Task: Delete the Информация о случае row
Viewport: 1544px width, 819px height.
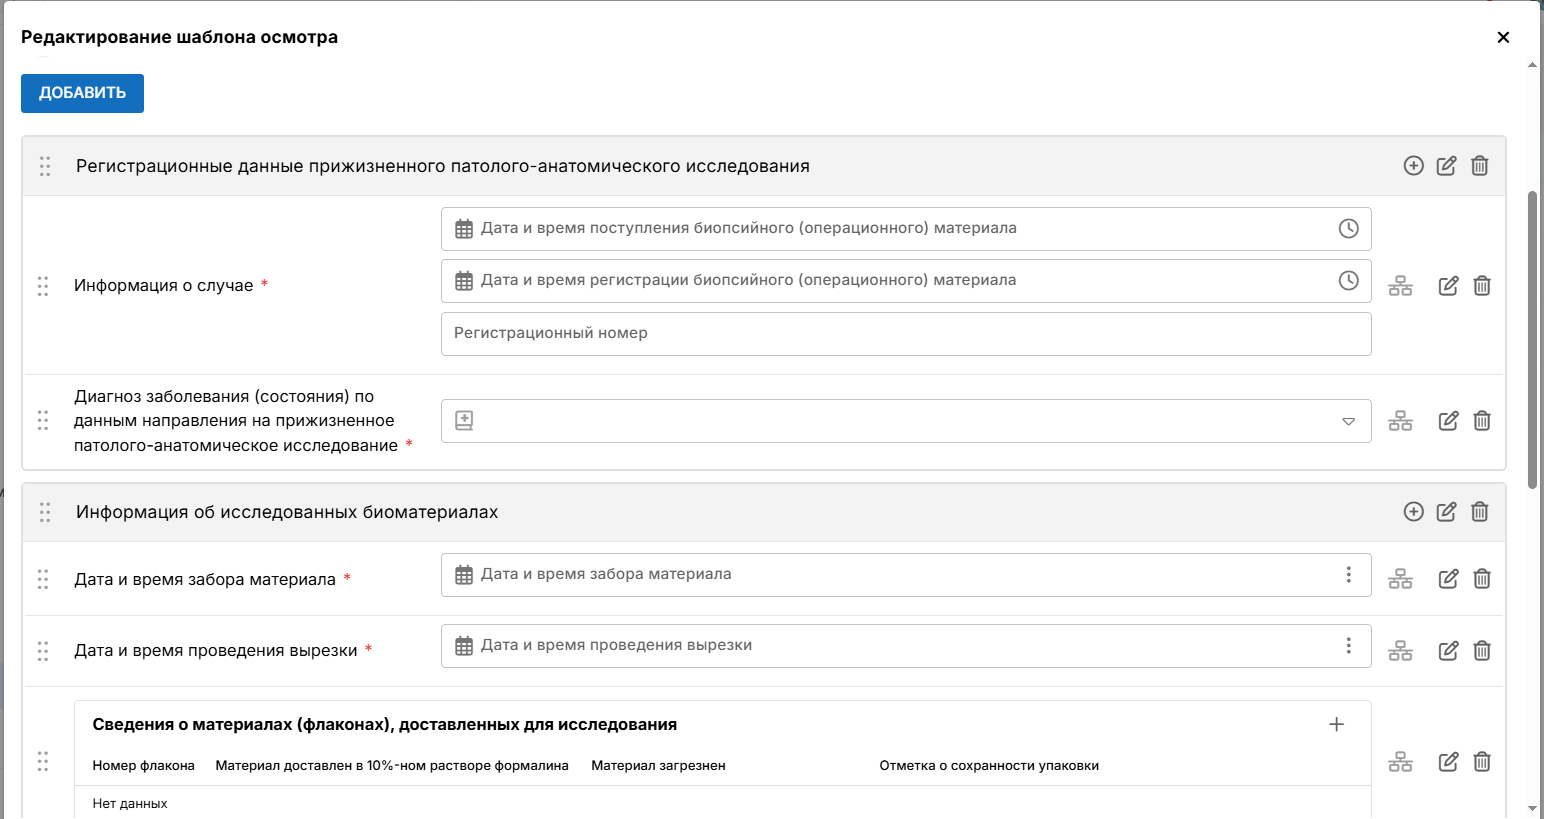Action: coord(1482,286)
